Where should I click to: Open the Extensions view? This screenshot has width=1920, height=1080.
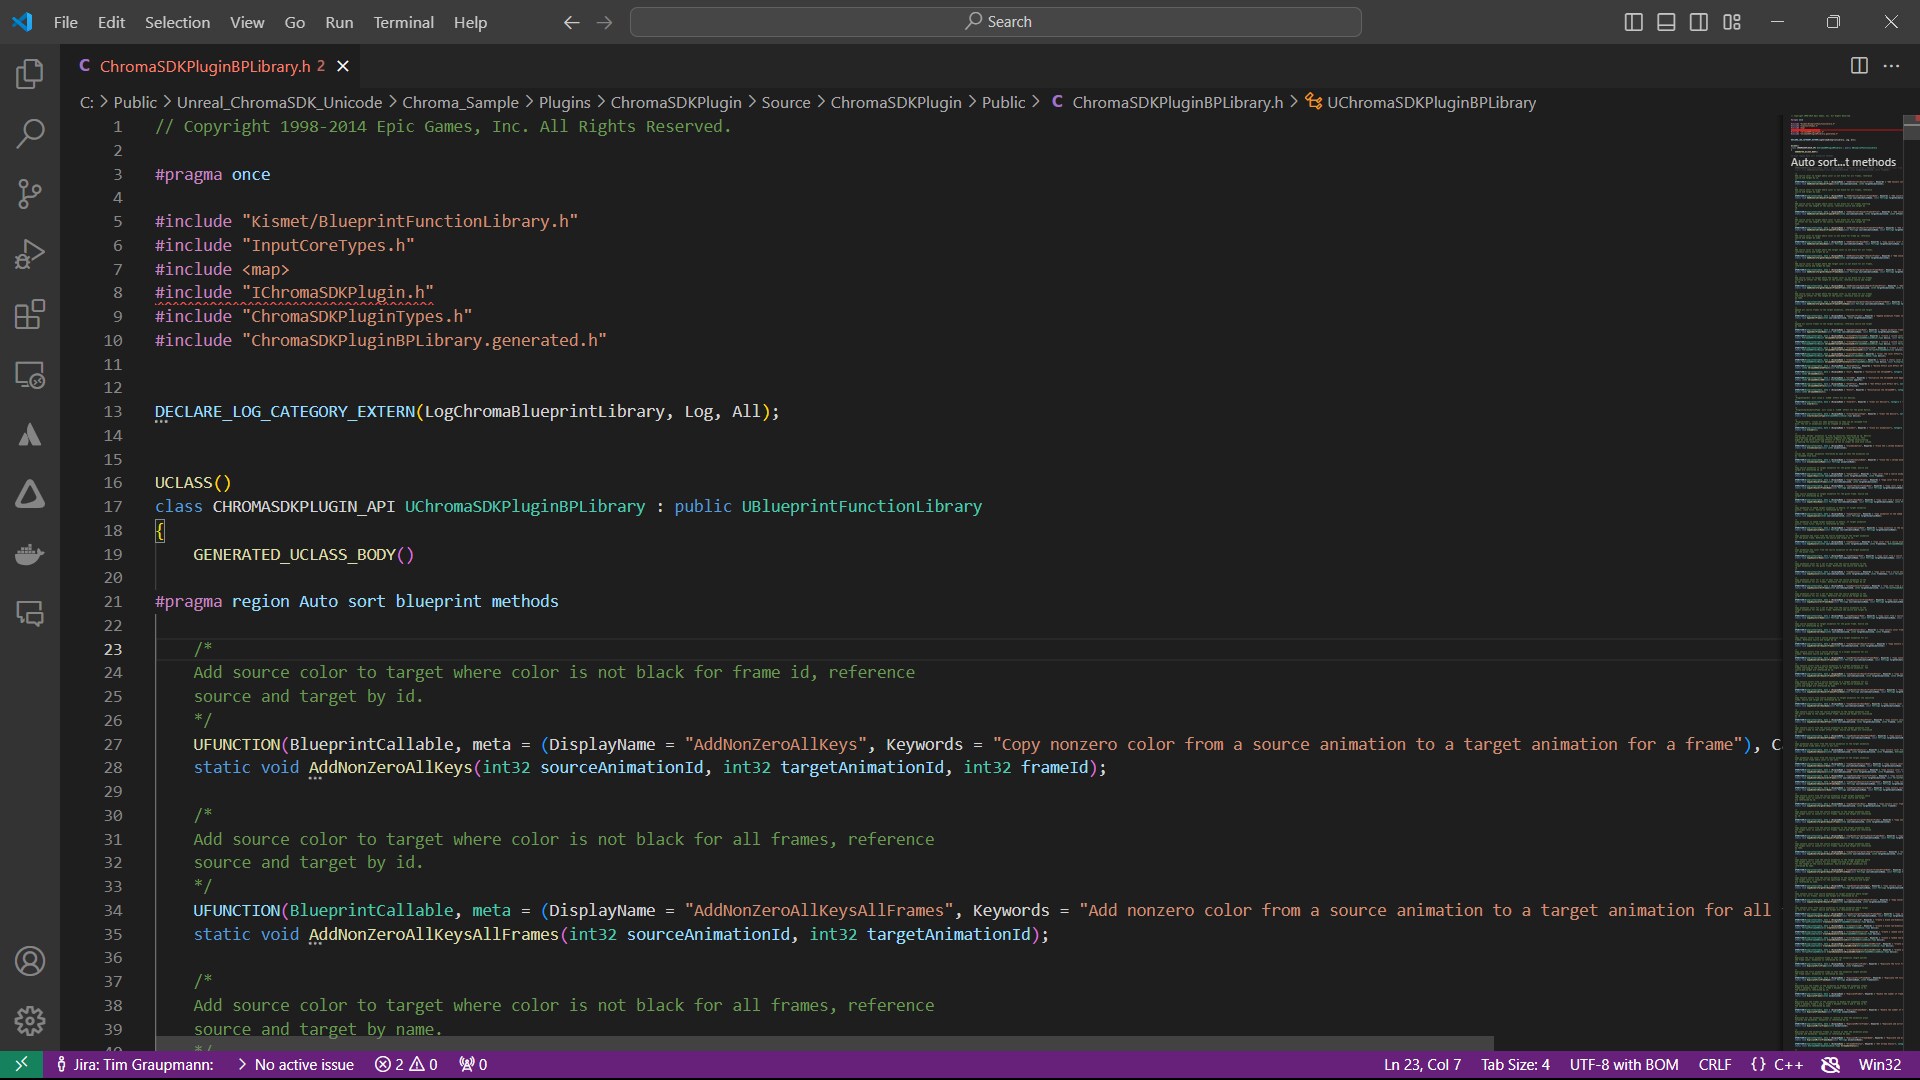[30, 314]
